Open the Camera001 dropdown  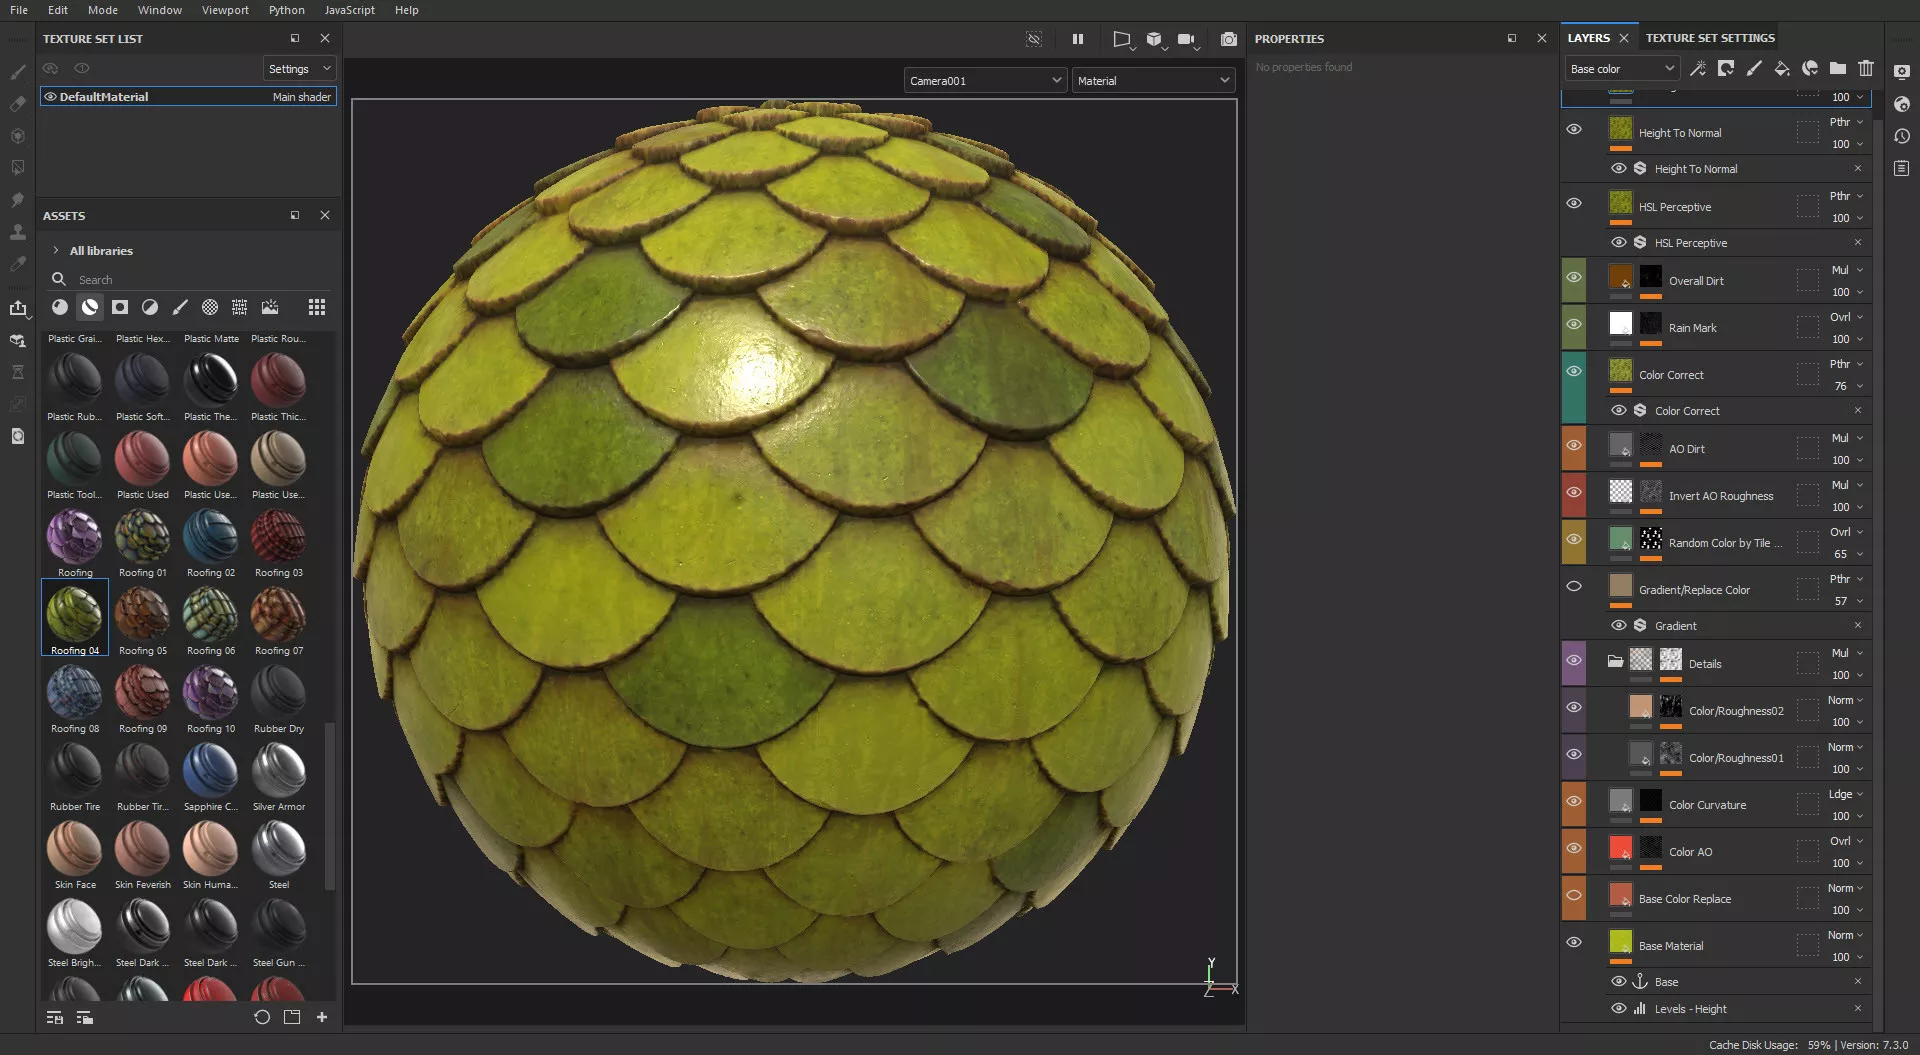coord(984,81)
